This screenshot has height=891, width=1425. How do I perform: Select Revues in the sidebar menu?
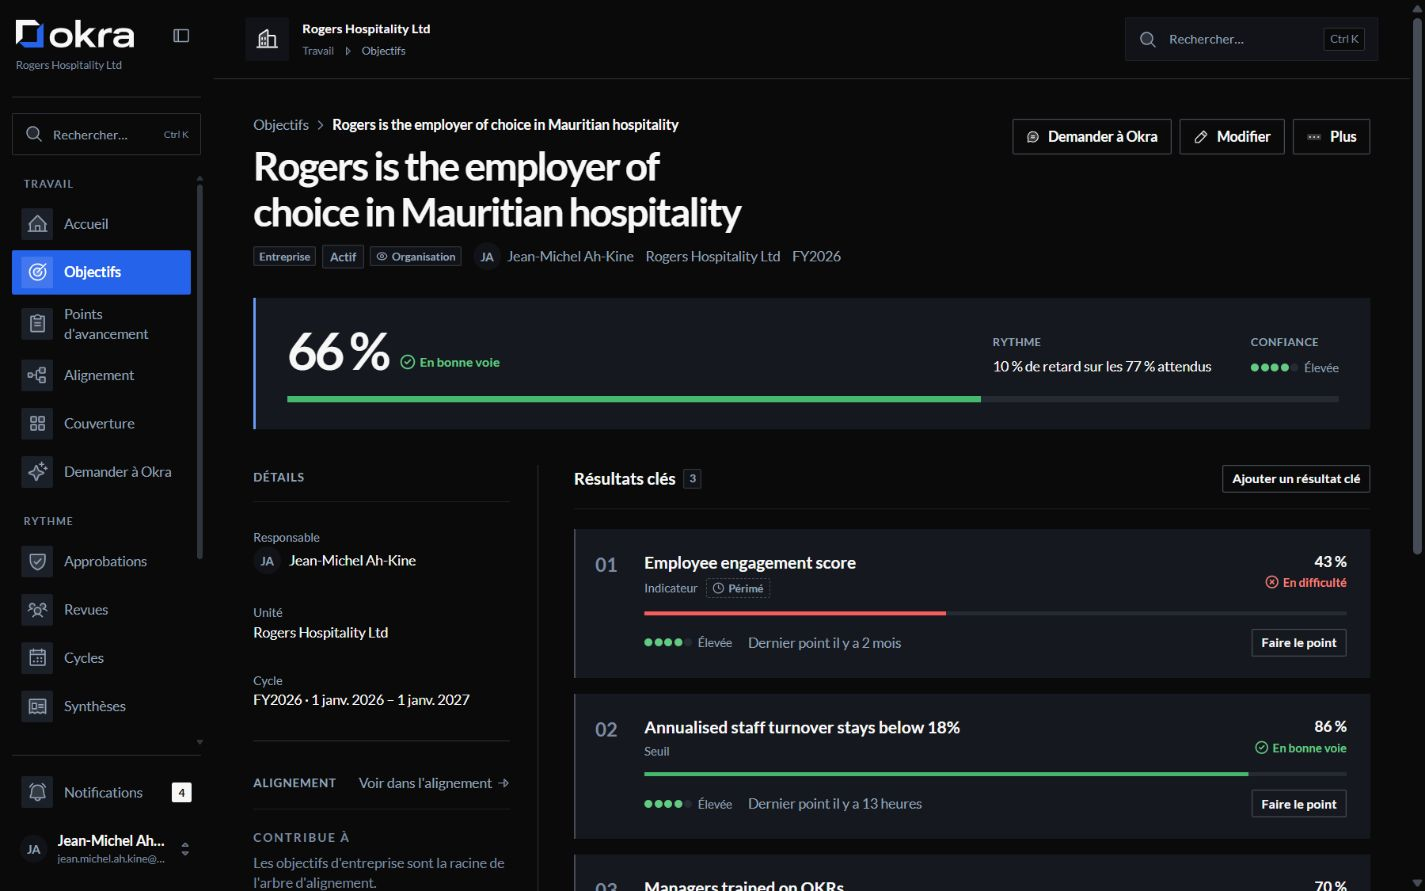pos(101,610)
